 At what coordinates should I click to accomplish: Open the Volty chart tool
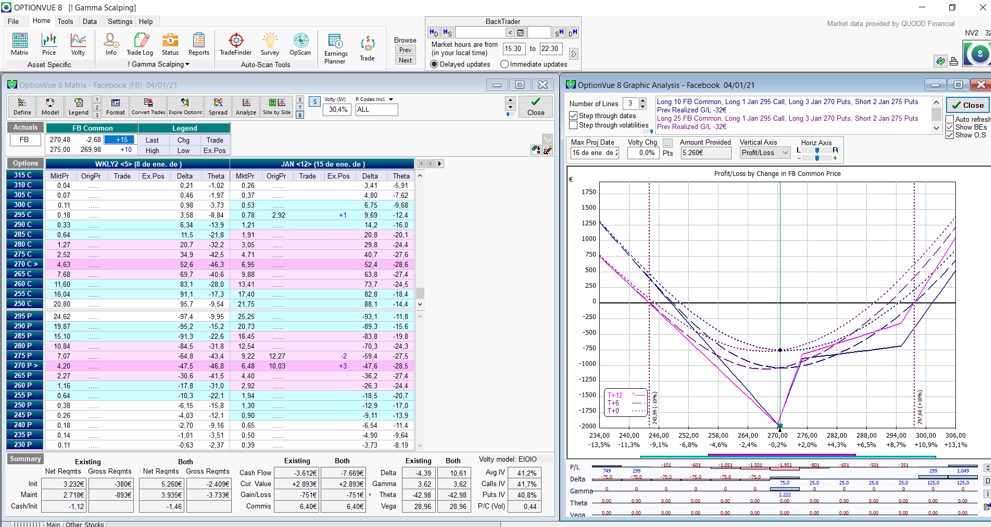pos(78,44)
